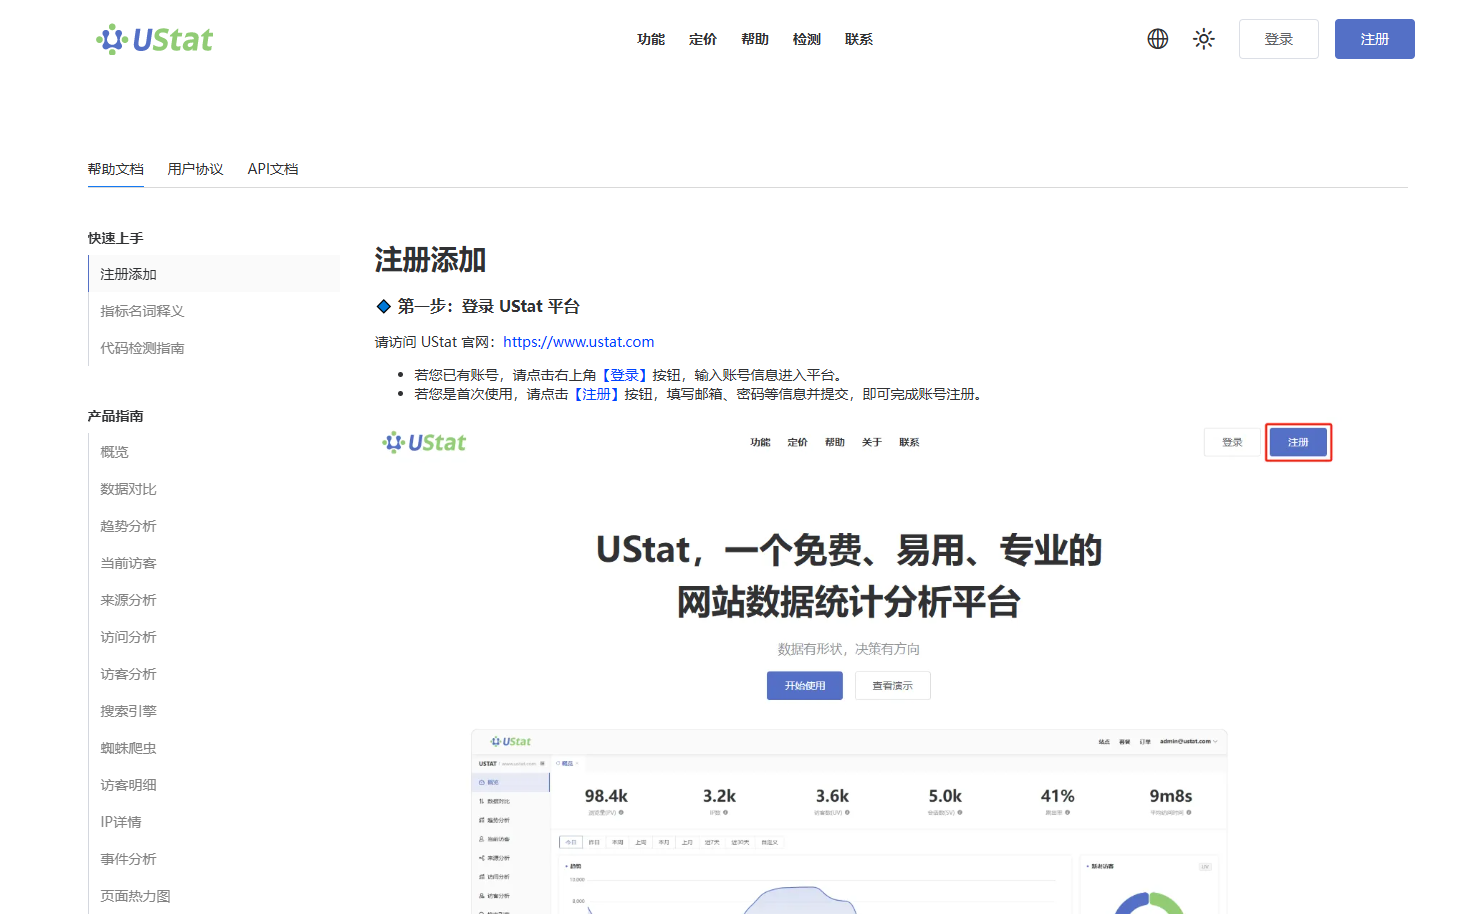Screen dimensions: 1479x914
Task: Open 访客分析 in the sidebar
Action: (x=214, y=674)
